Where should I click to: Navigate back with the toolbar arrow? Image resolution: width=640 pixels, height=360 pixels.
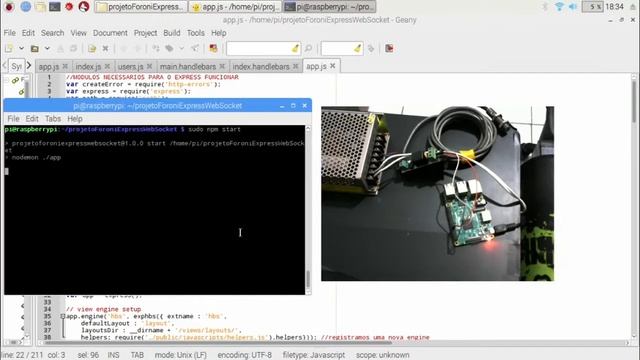(124, 49)
